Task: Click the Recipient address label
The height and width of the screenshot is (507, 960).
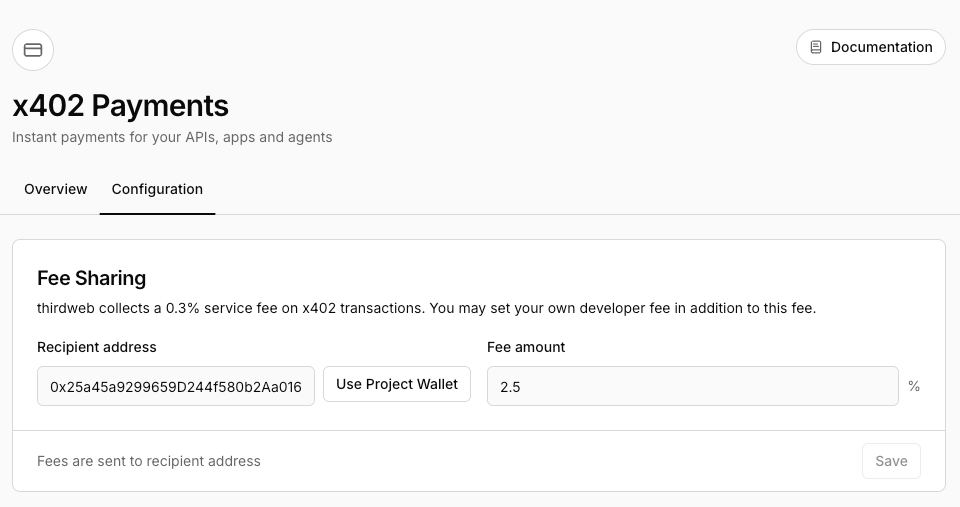Action: coord(97,347)
